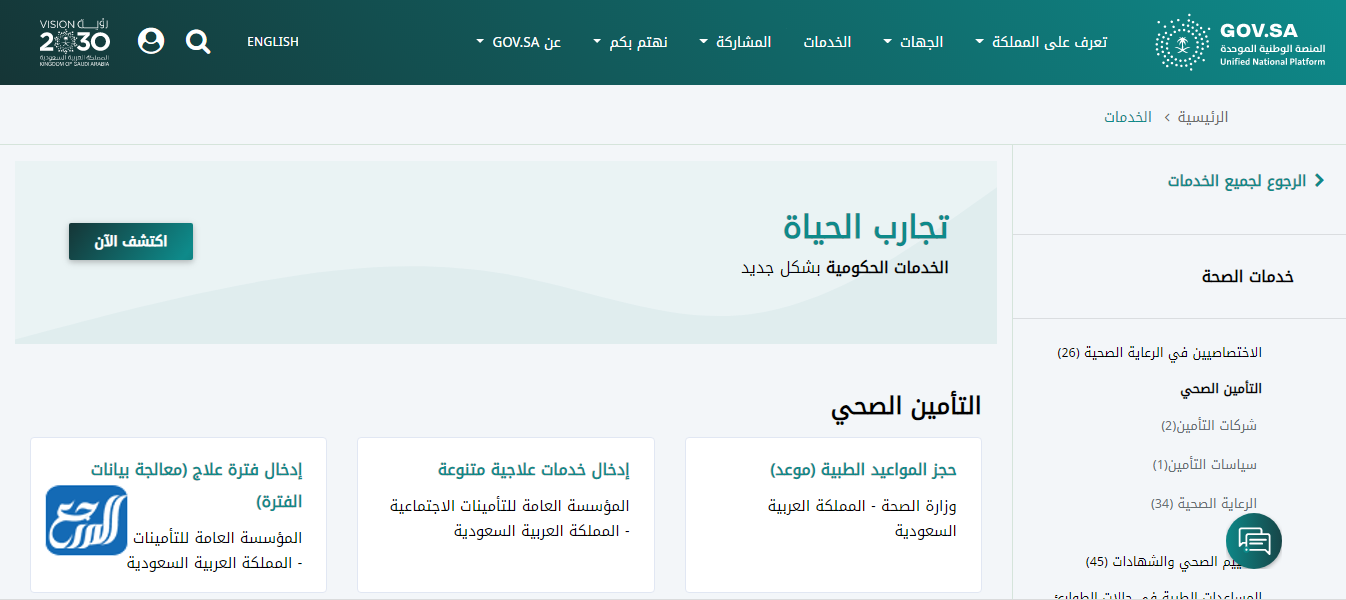Open the search icon in the header

[x=198, y=41]
